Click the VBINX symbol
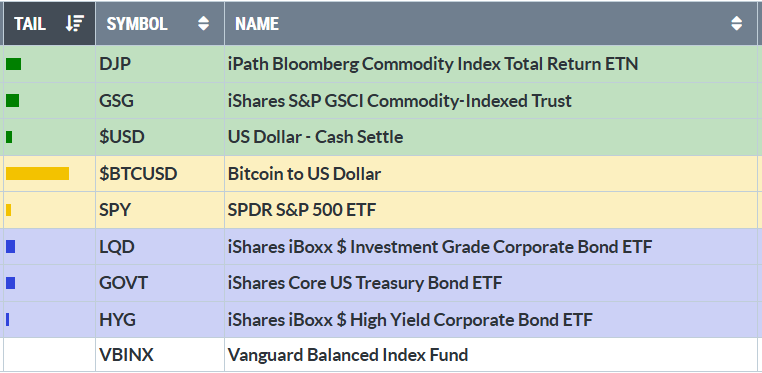Image resolution: width=762 pixels, height=373 pixels. pos(126,355)
